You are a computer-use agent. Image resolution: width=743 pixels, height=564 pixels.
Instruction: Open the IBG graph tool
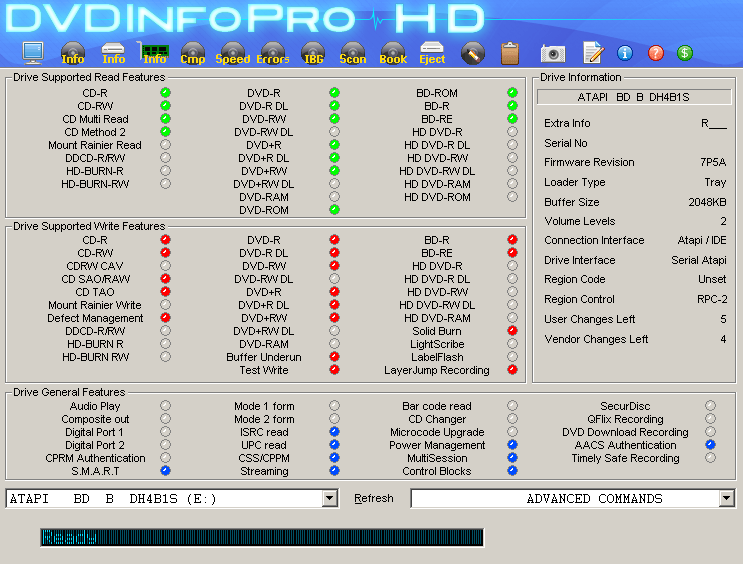tap(313, 53)
